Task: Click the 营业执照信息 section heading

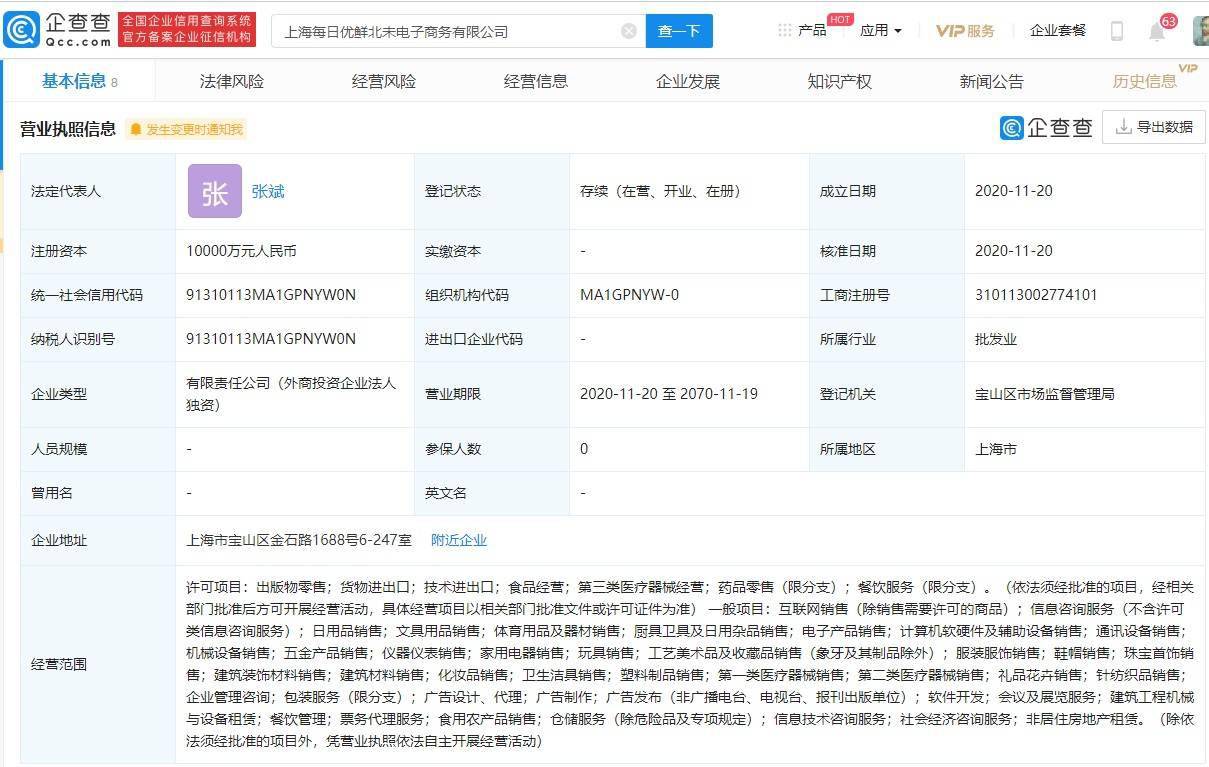Action: pos(68,129)
